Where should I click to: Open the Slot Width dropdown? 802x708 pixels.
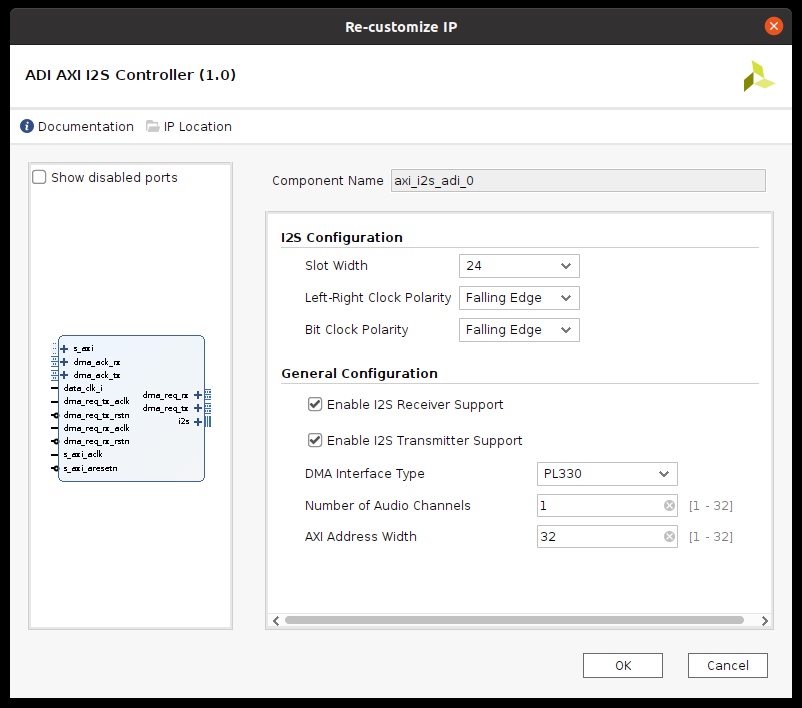click(519, 266)
